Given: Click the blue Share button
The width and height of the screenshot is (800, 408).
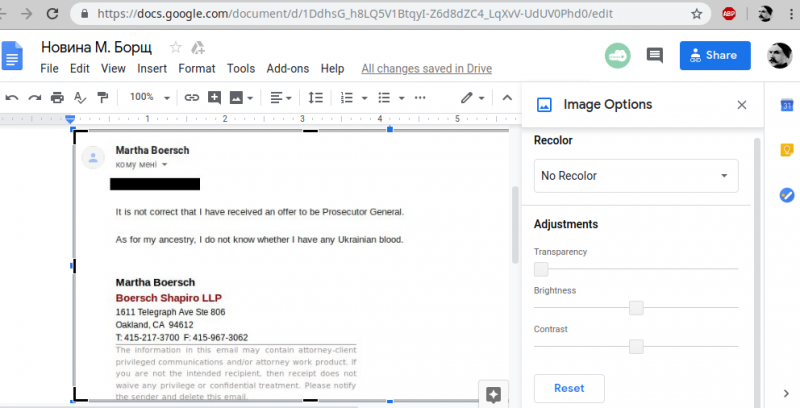Looking at the screenshot, I should point(714,55).
